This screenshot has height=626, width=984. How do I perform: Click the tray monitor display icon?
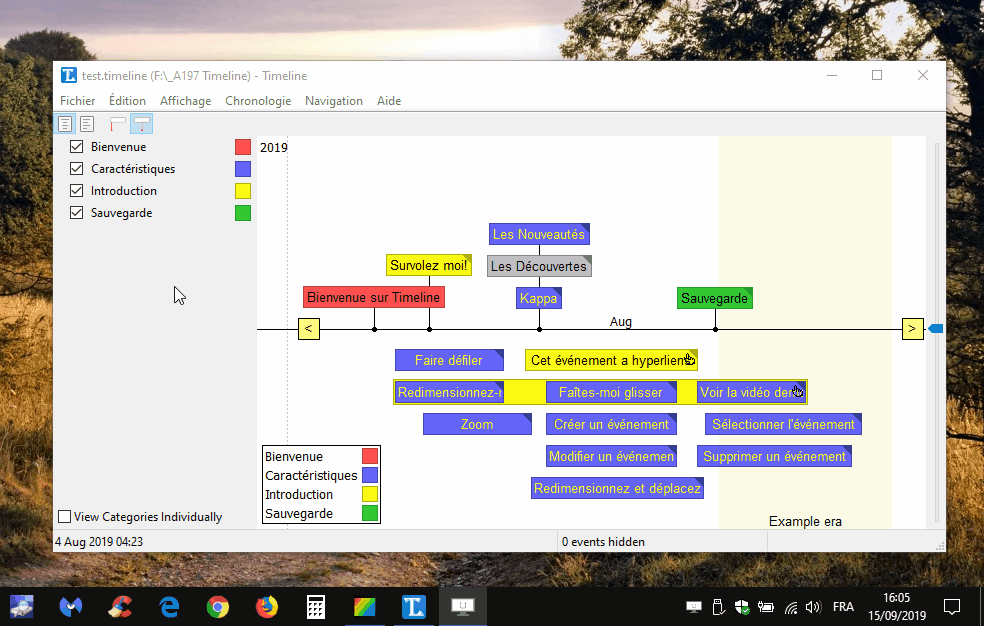tap(693, 607)
